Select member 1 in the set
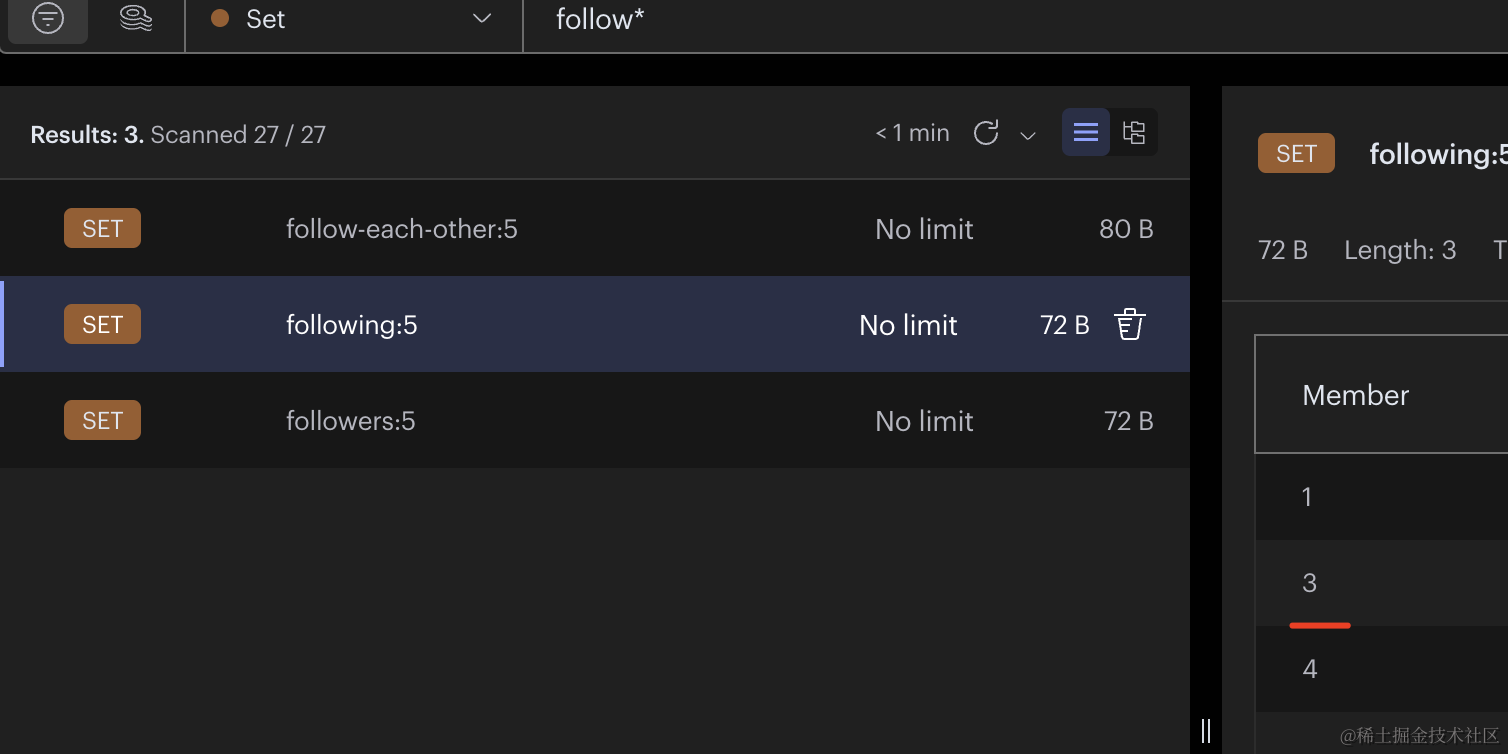This screenshot has width=1508, height=754. click(1307, 497)
